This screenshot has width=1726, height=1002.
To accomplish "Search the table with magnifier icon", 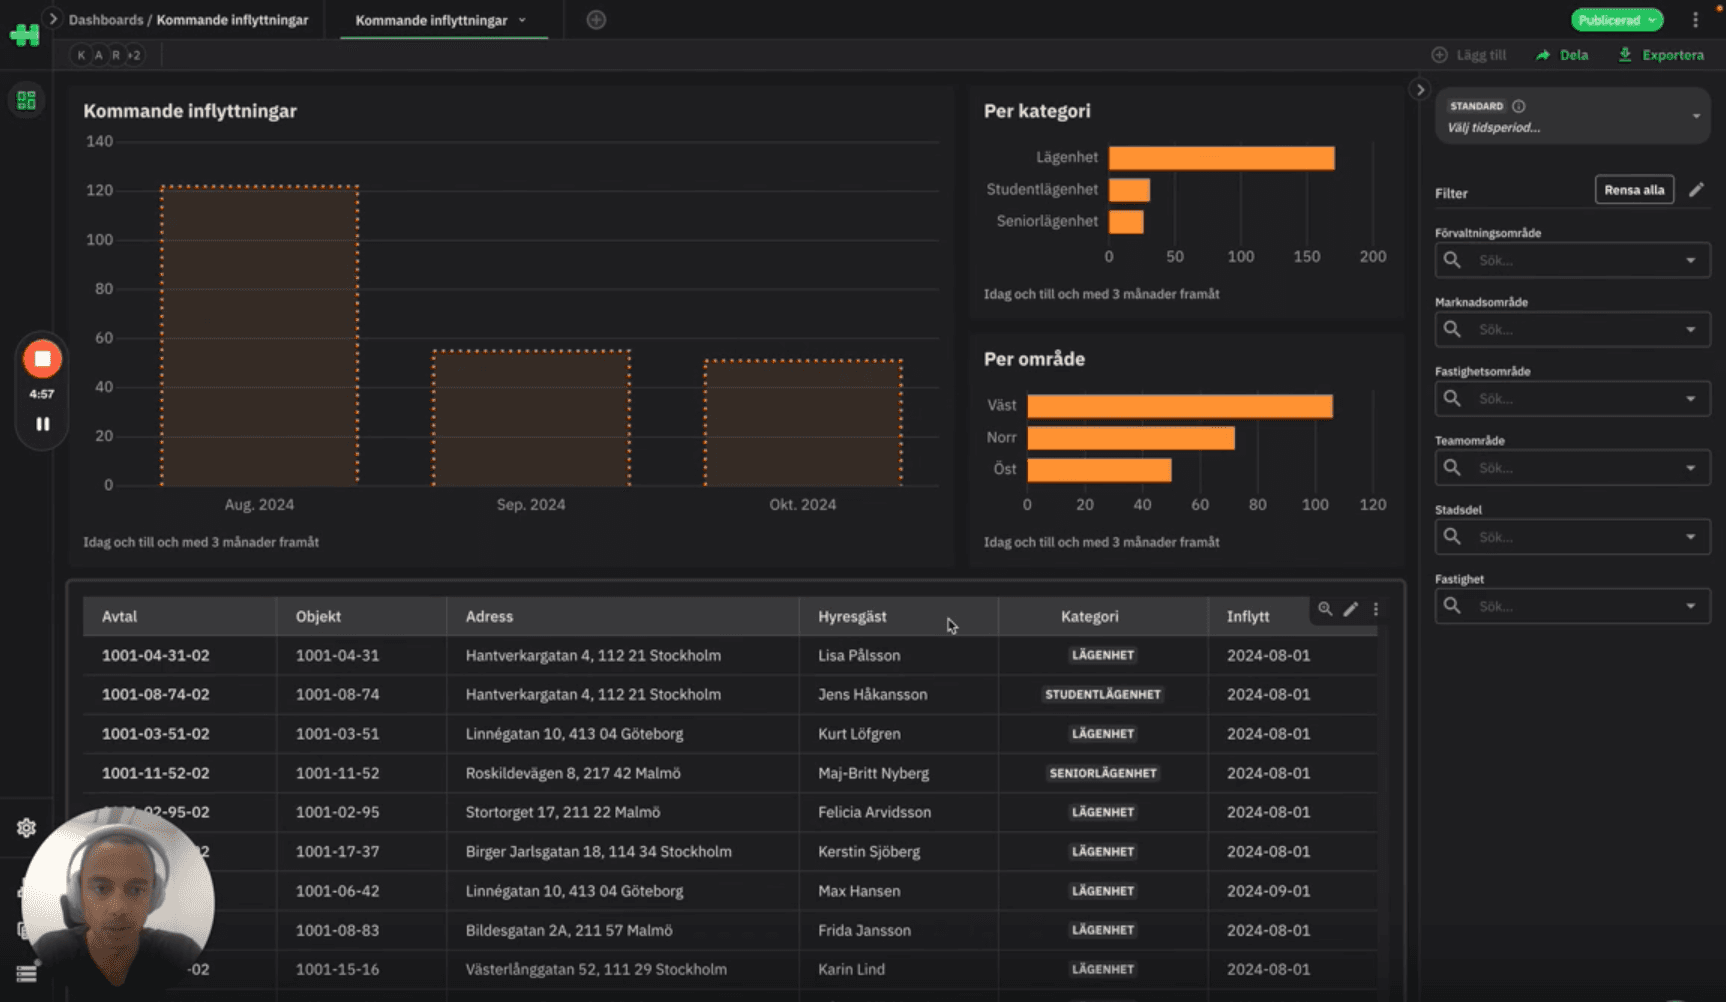I will click(x=1325, y=609).
